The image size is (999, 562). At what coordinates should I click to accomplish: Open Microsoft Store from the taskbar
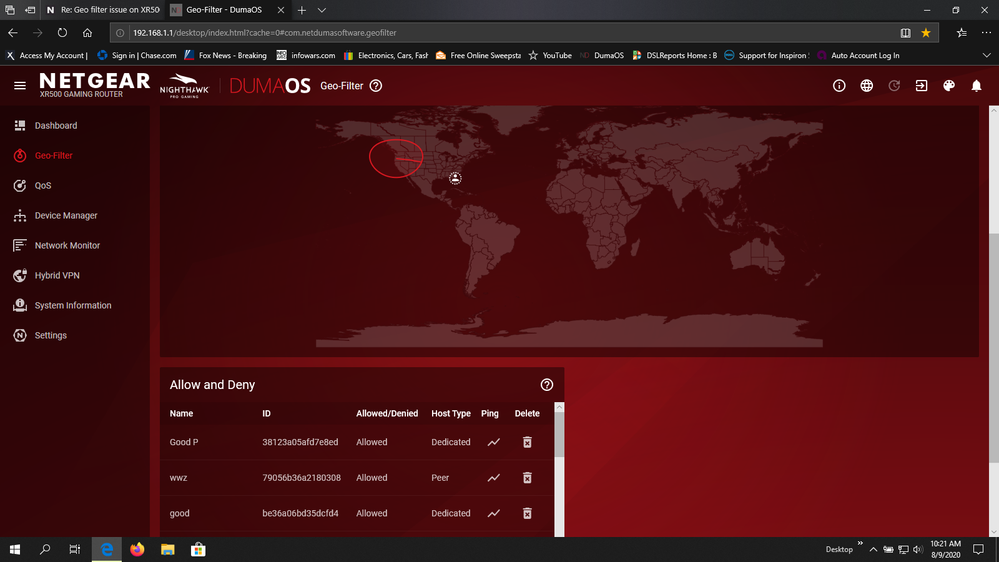(198, 549)
